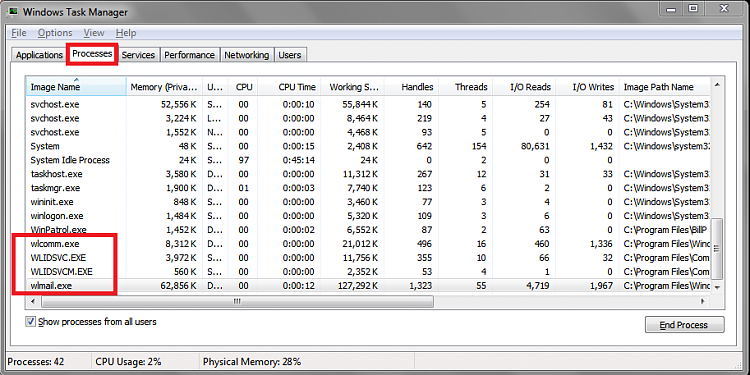Sort by CPU column header
750x375 pixels.
(243, 87)
